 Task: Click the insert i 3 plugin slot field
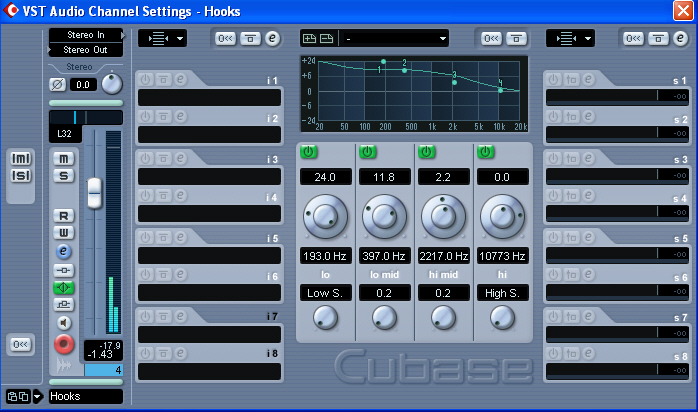coord(209,177)
